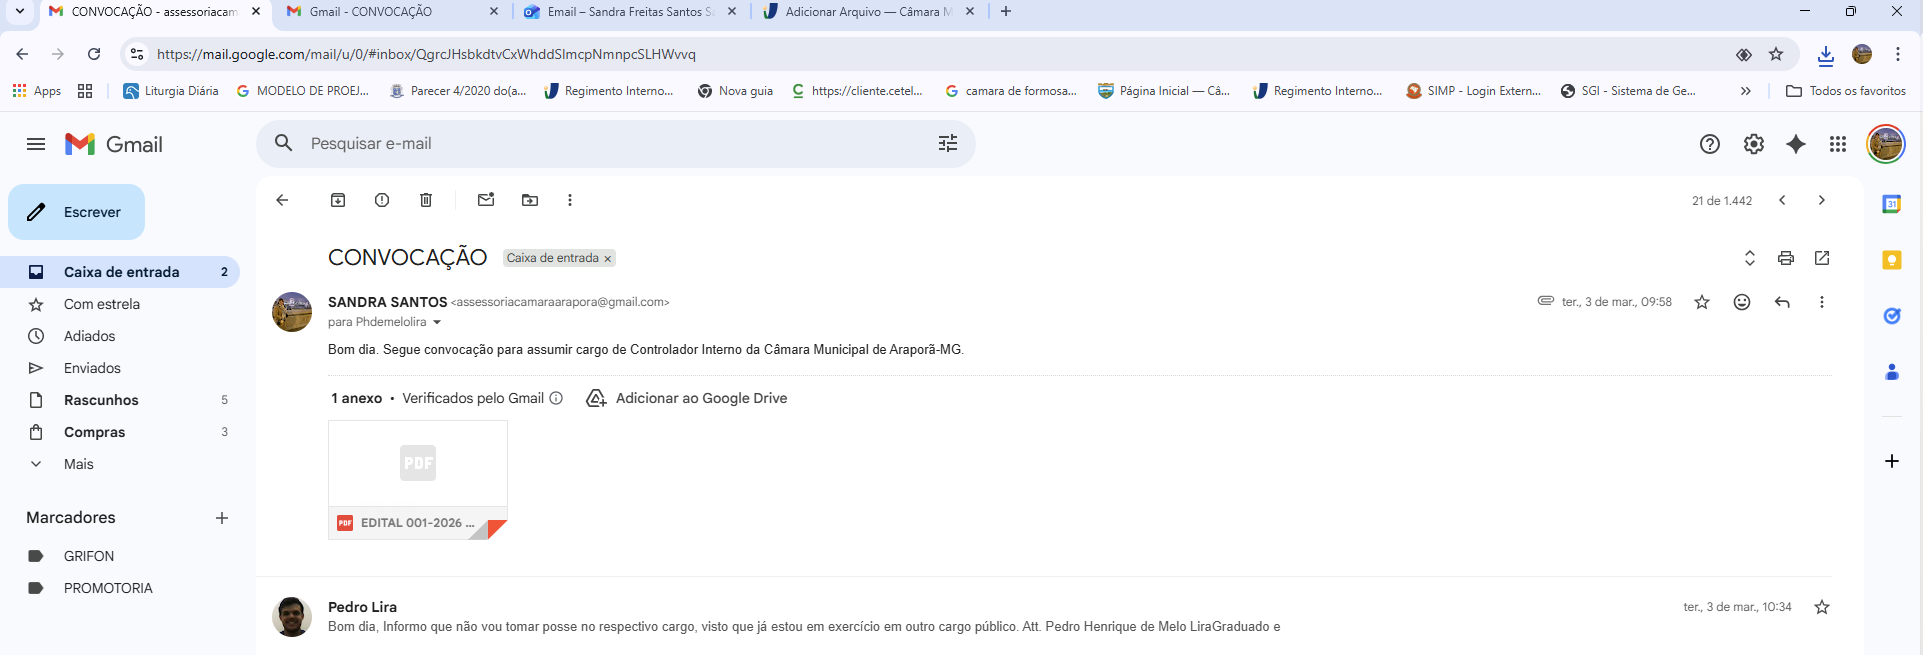Report the message as spam

[x=382, y=200]
